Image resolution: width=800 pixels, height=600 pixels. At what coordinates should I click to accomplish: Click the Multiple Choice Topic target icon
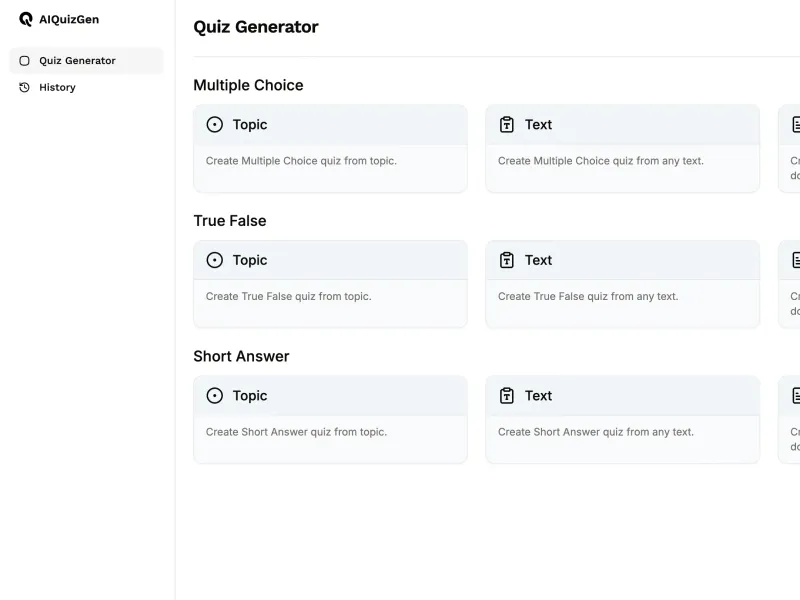[x=214, y=125]
